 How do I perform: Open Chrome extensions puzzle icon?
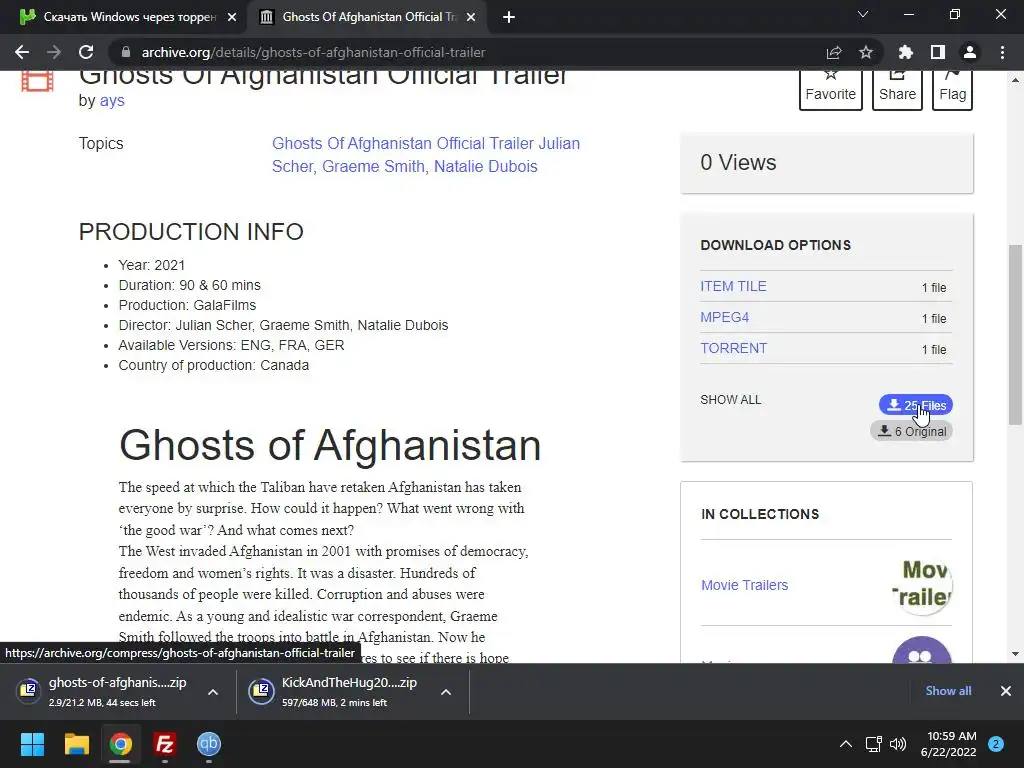(906, 52)
